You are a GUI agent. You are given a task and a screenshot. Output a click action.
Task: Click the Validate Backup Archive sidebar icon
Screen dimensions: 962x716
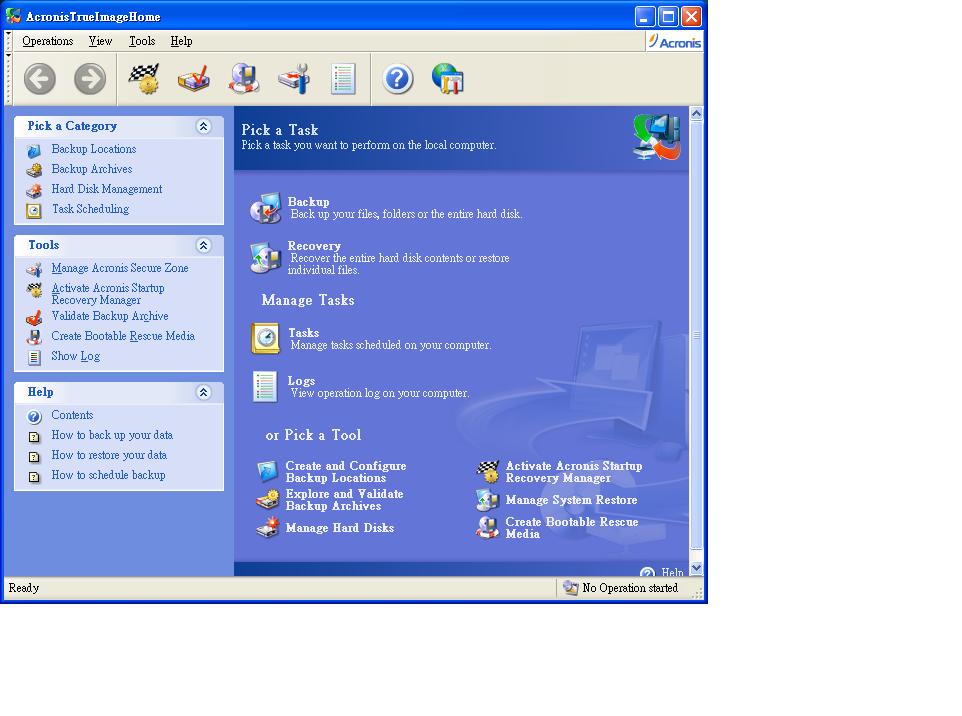tap(34, 317)
